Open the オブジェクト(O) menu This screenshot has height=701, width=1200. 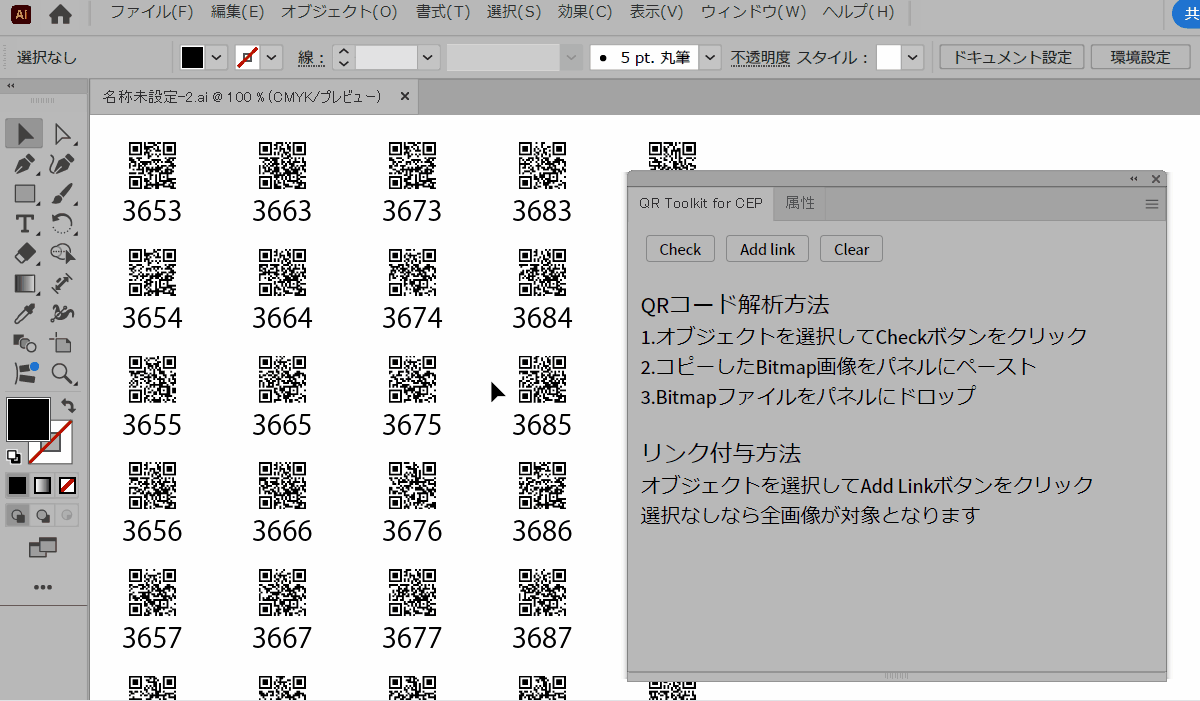pos(339,12)
